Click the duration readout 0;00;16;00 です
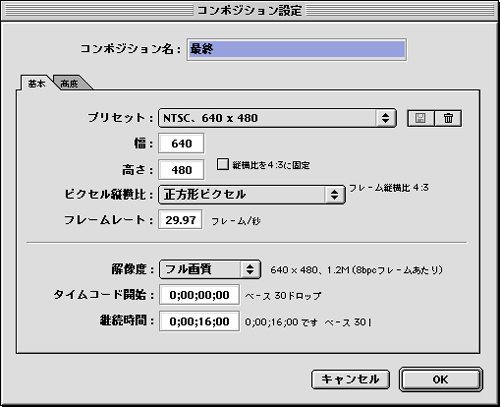Viewport: 500px width, 407px height. click(x=281, y=323)
